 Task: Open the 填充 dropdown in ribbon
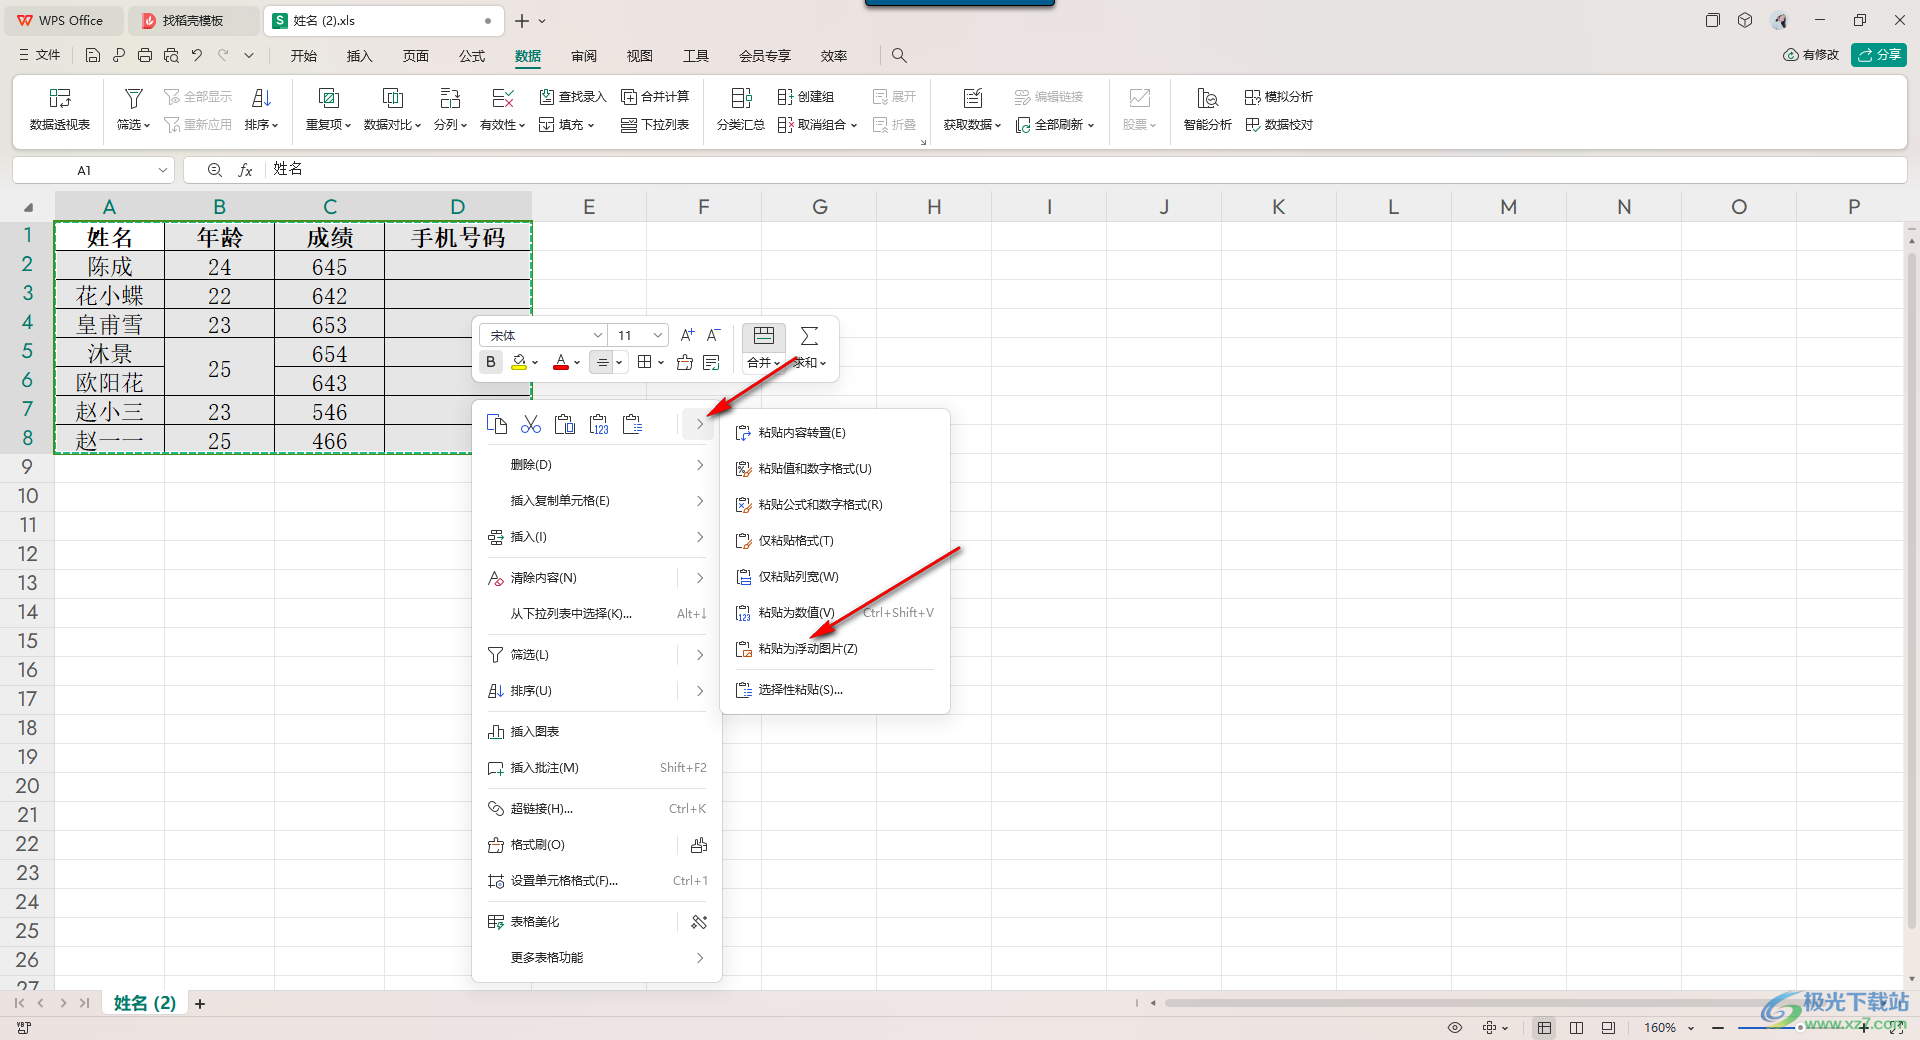tap(567, 125)
